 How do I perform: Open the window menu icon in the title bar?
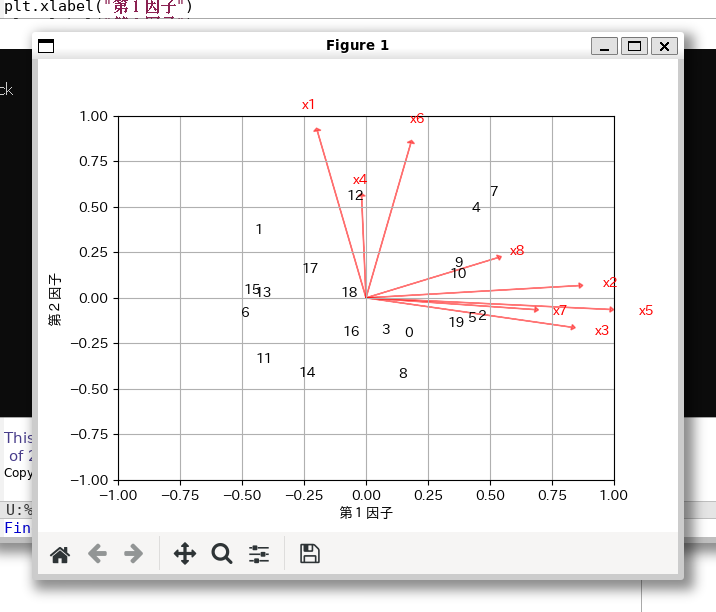pos(46,46)
